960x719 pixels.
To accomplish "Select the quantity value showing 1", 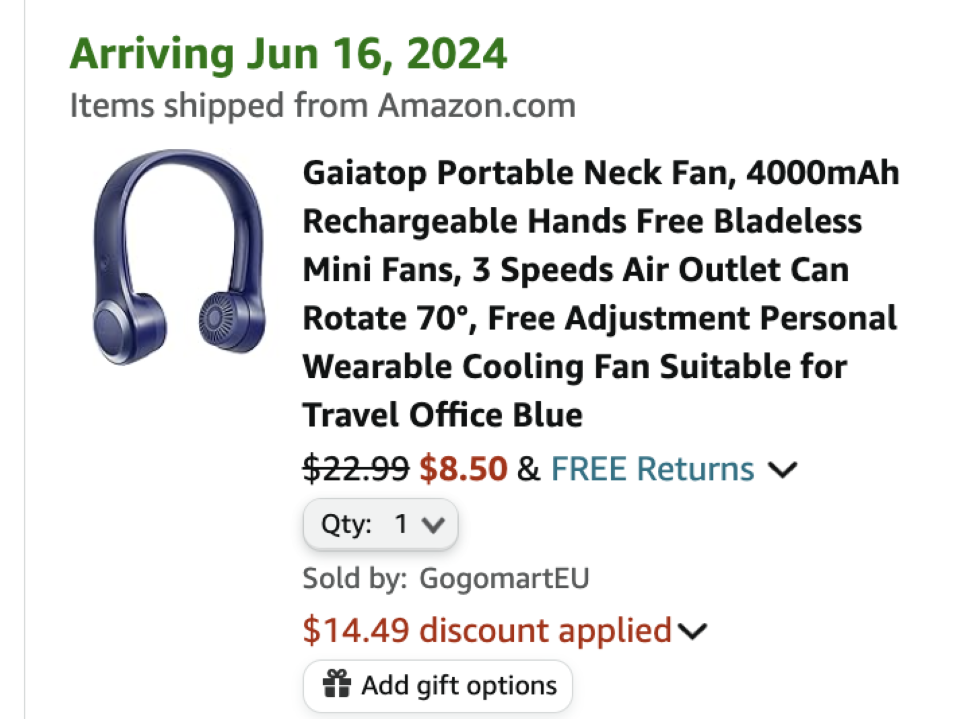I will pos(401,523).
